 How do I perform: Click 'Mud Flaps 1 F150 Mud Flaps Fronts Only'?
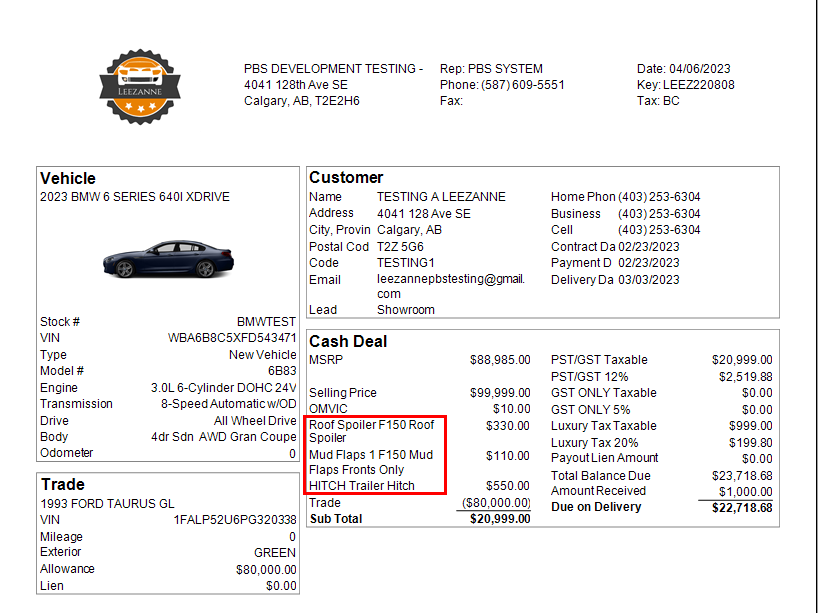point(371,462)
